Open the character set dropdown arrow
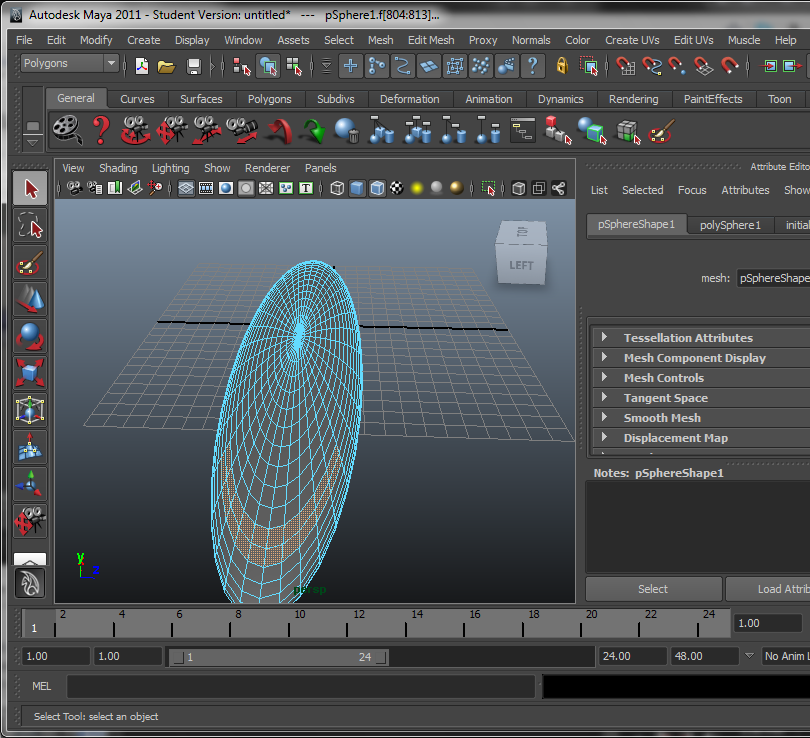The width and height of the screenshot is (810, 738). pyautogui.click(x=749, y=656)
